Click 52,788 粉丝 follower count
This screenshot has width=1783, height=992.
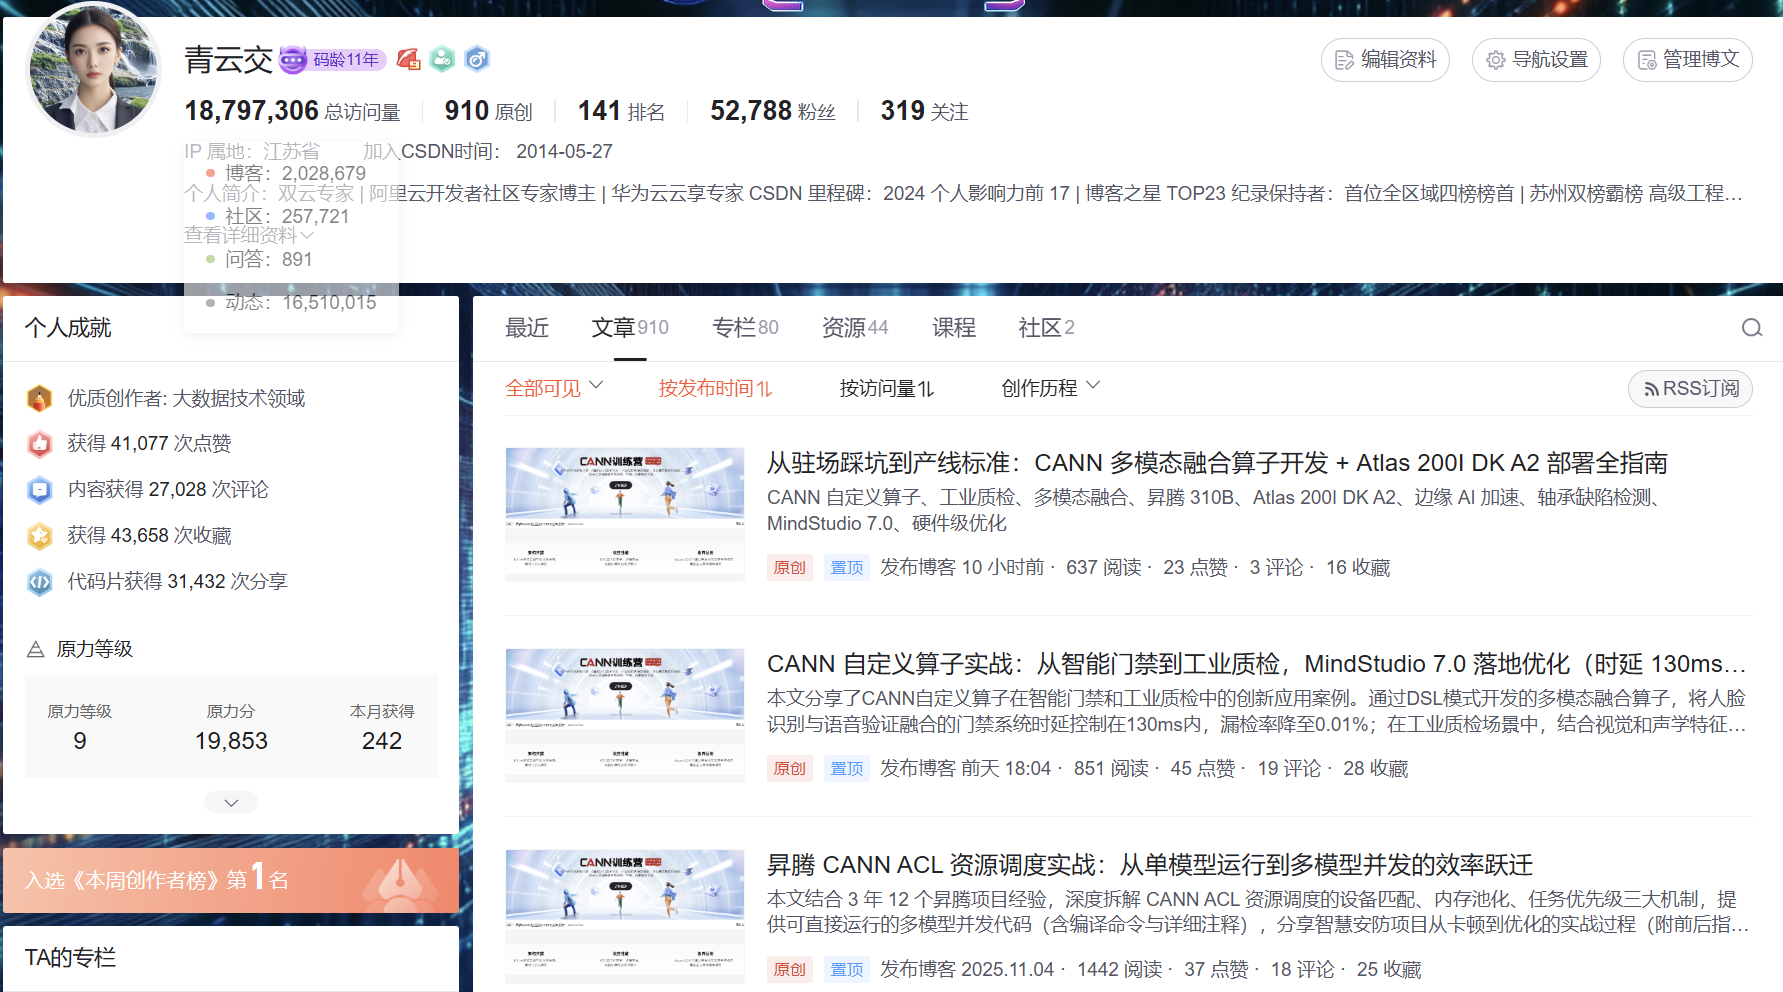tap(773, 111)
